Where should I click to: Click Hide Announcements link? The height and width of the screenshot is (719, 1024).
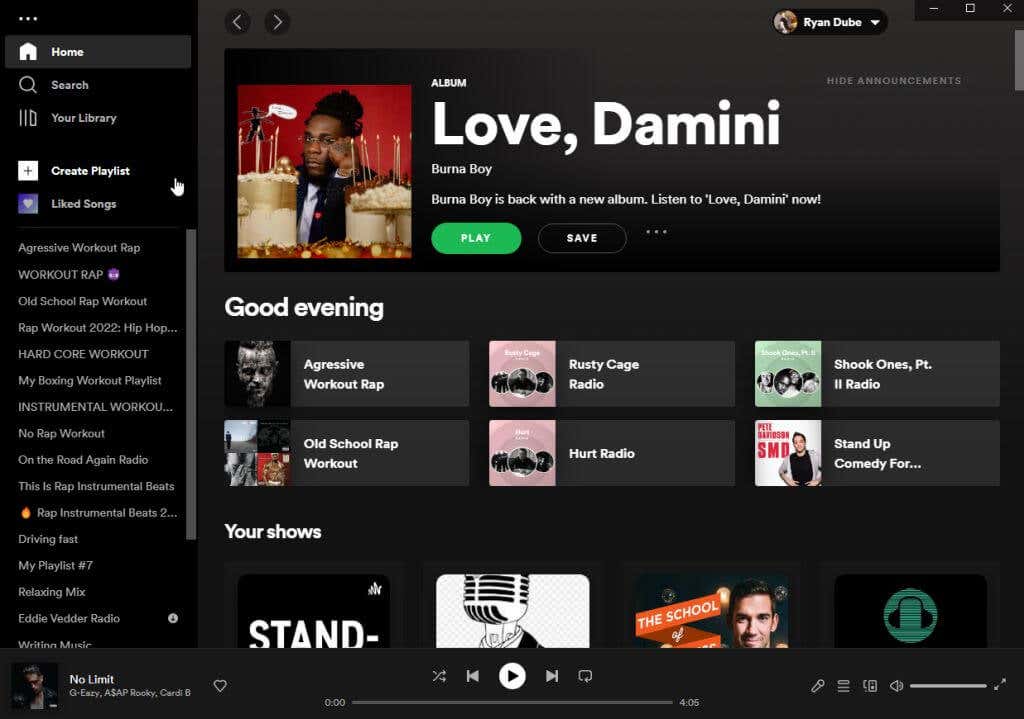coord(893,81)
